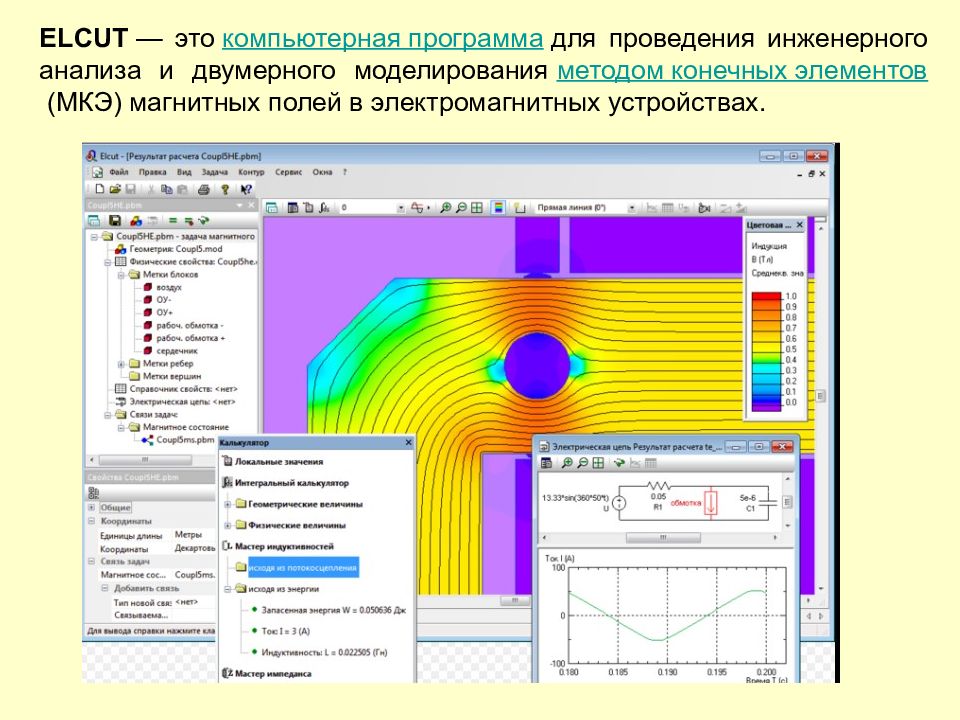
Task: Click the Local values icon in Calculator
Action: coord(227,461)
